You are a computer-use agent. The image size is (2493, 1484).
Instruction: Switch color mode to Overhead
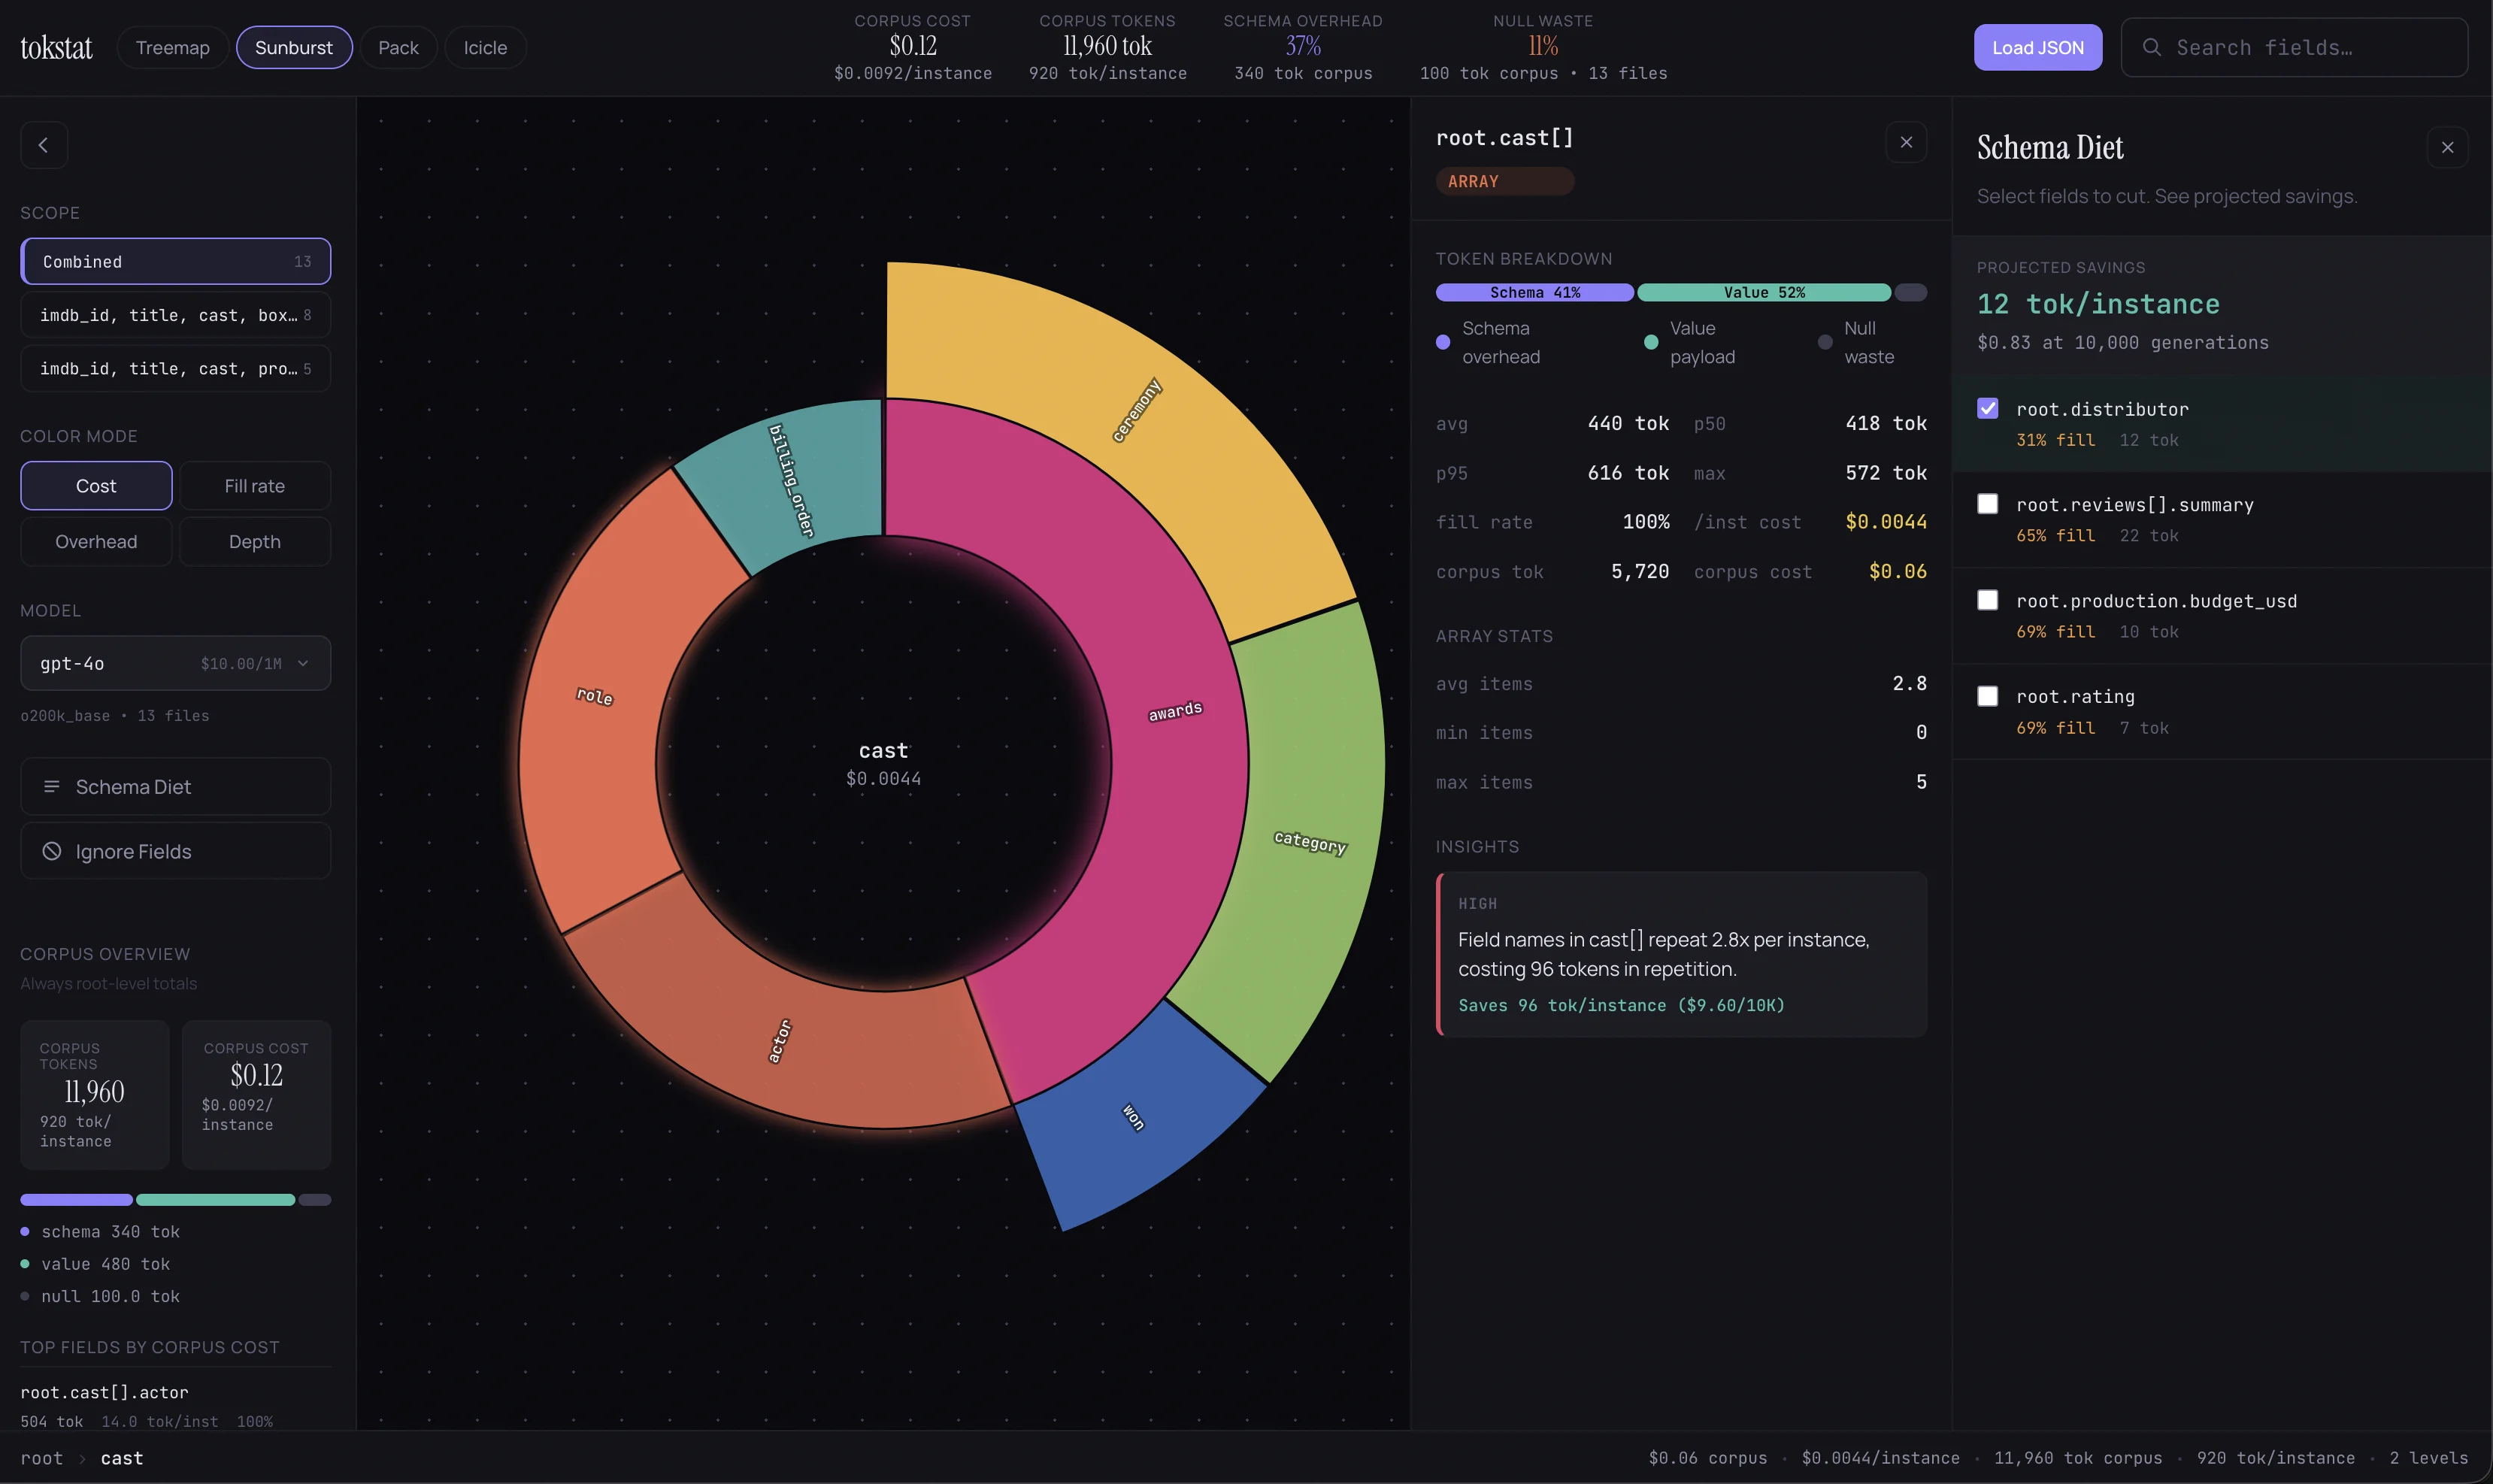click(96, 541)
